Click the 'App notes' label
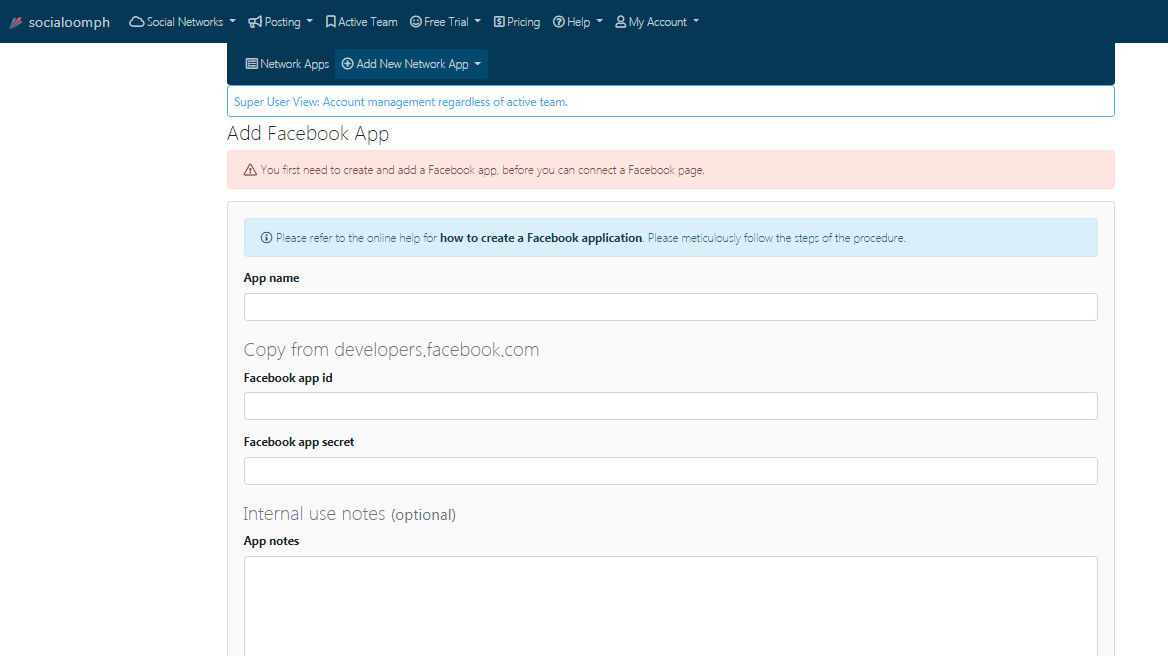Screen dimensions: 1168x656 coord(271,541)
